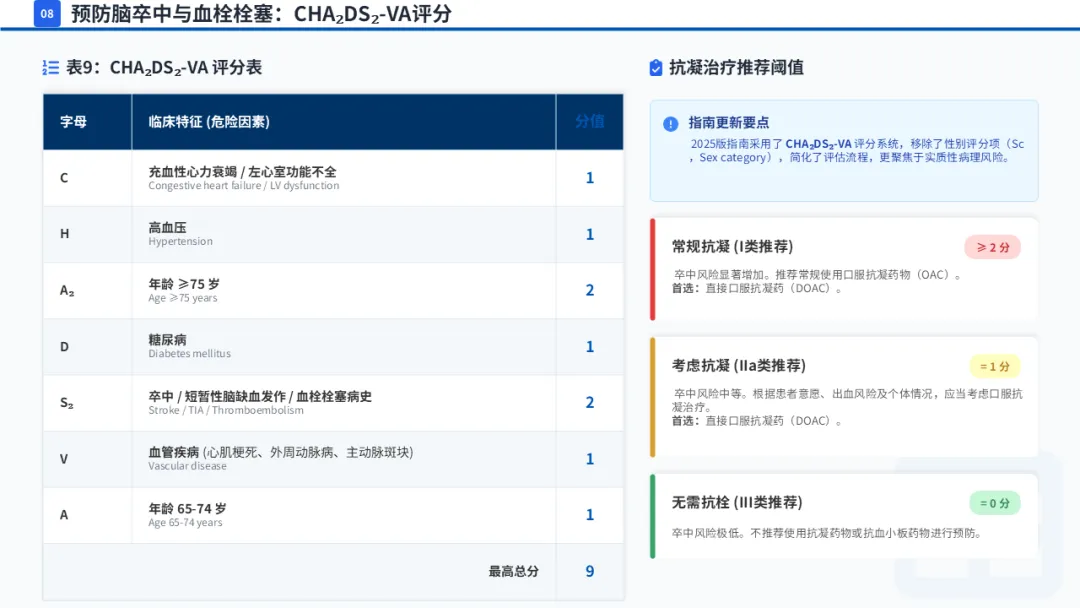Click the clipboard icon beside 抗凝治疗推荐阈值
Screen dimensions: 1080x608
(656, 67)
